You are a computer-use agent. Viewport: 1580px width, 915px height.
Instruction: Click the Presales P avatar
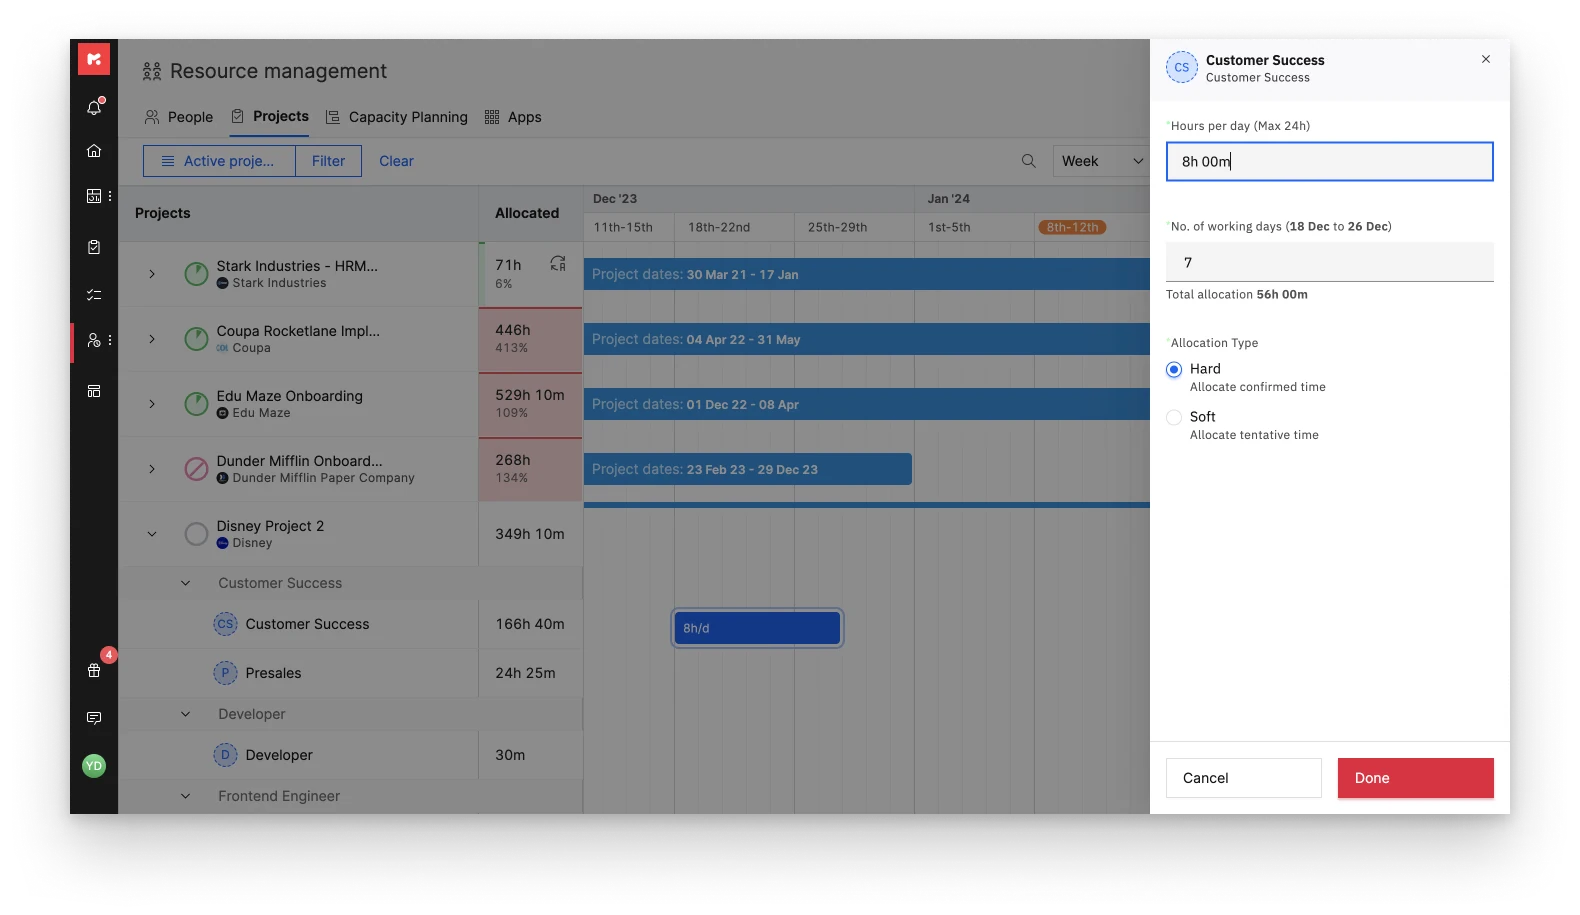[x=225, y=673]
